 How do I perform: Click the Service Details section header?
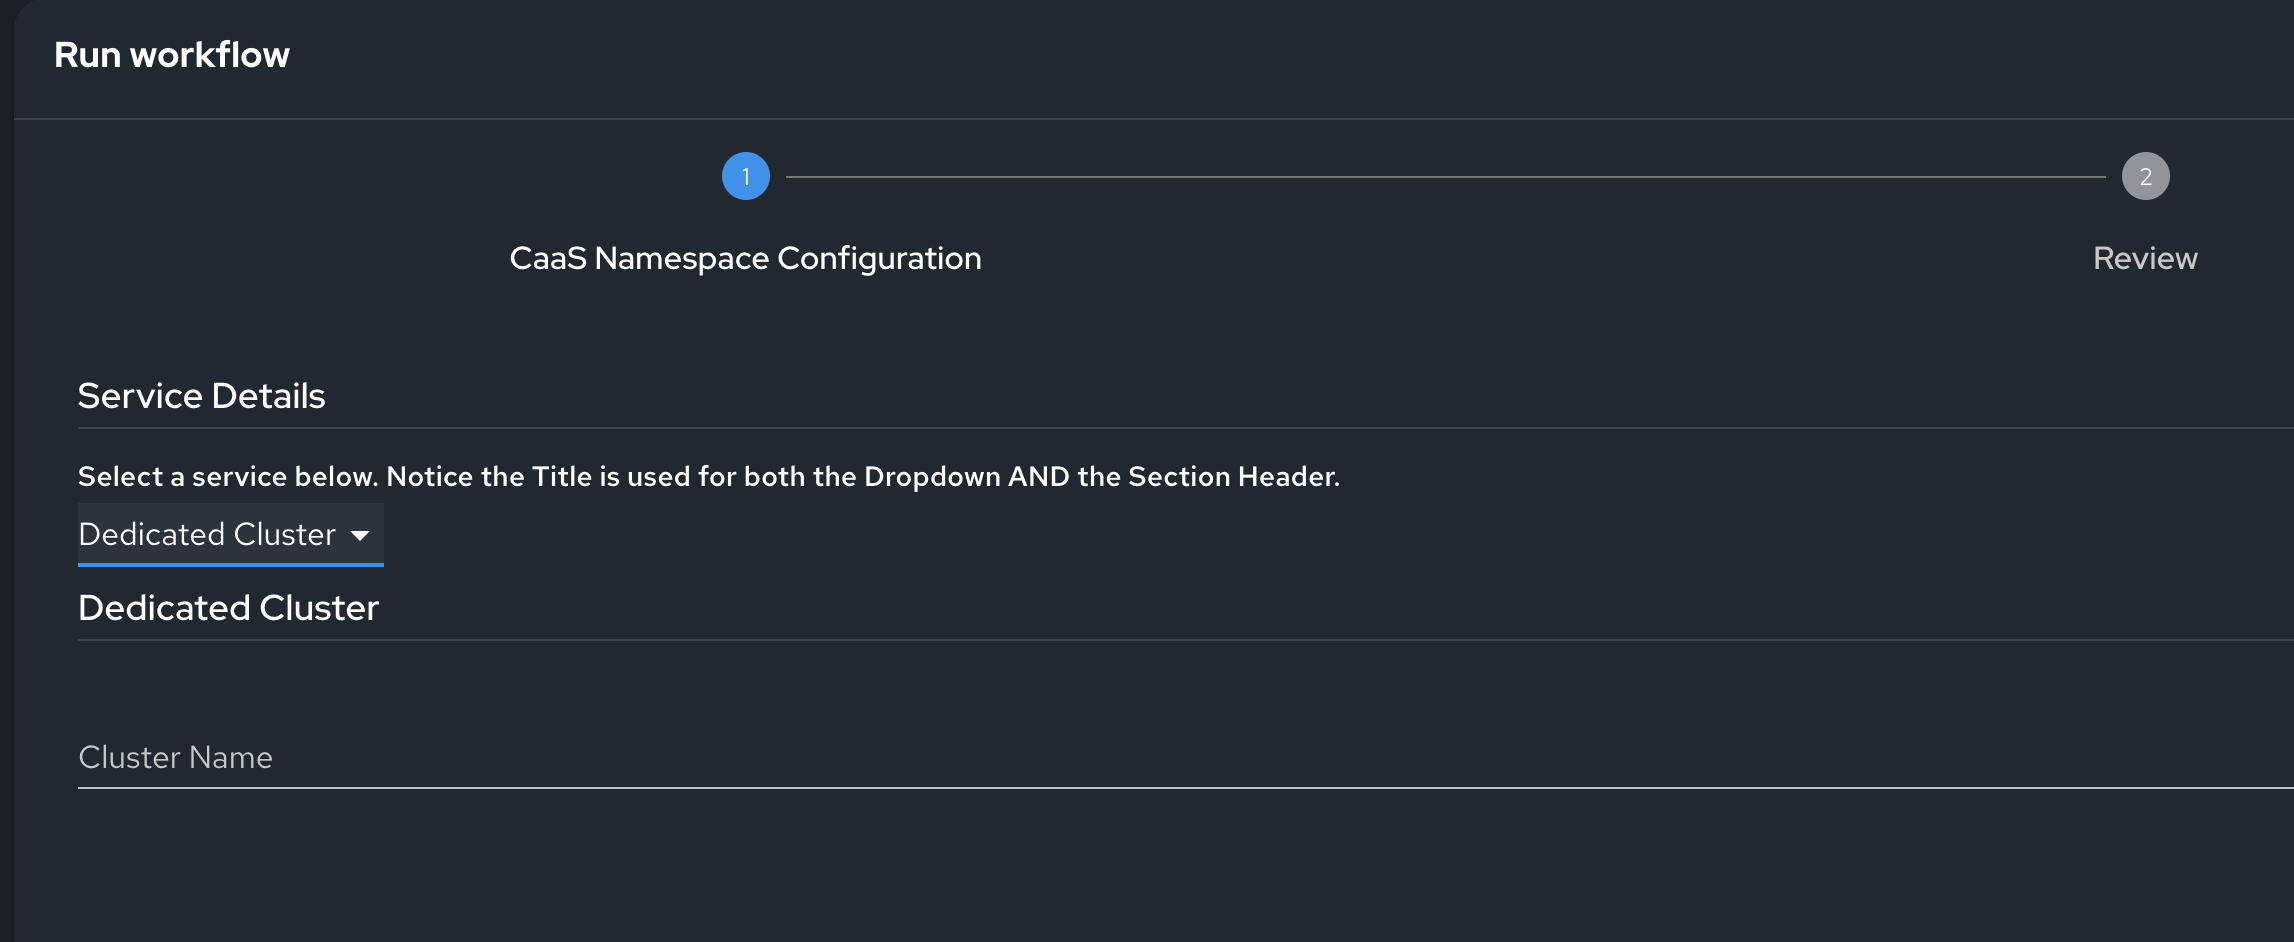tap(201, 396)
